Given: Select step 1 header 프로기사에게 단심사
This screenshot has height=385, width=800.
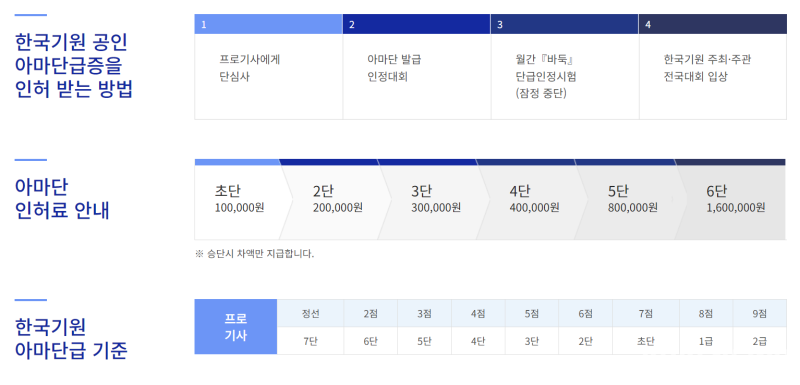Looking at the screenshot, I should [x=268, y=67].
